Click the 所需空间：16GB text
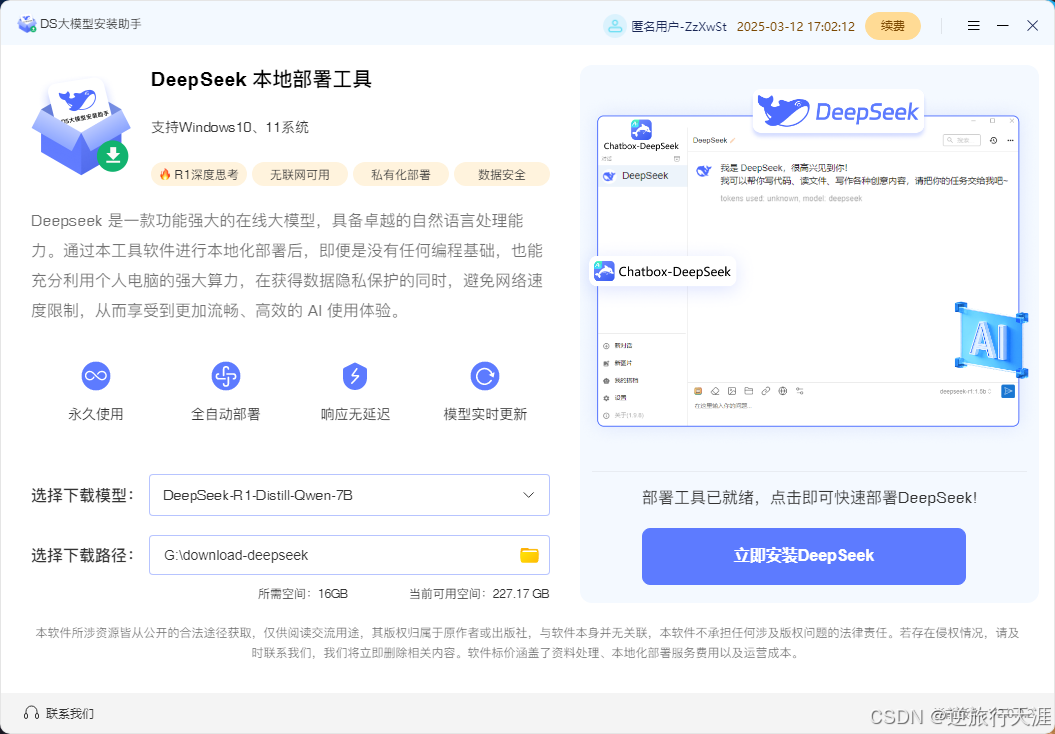 (x=303, y=594)
